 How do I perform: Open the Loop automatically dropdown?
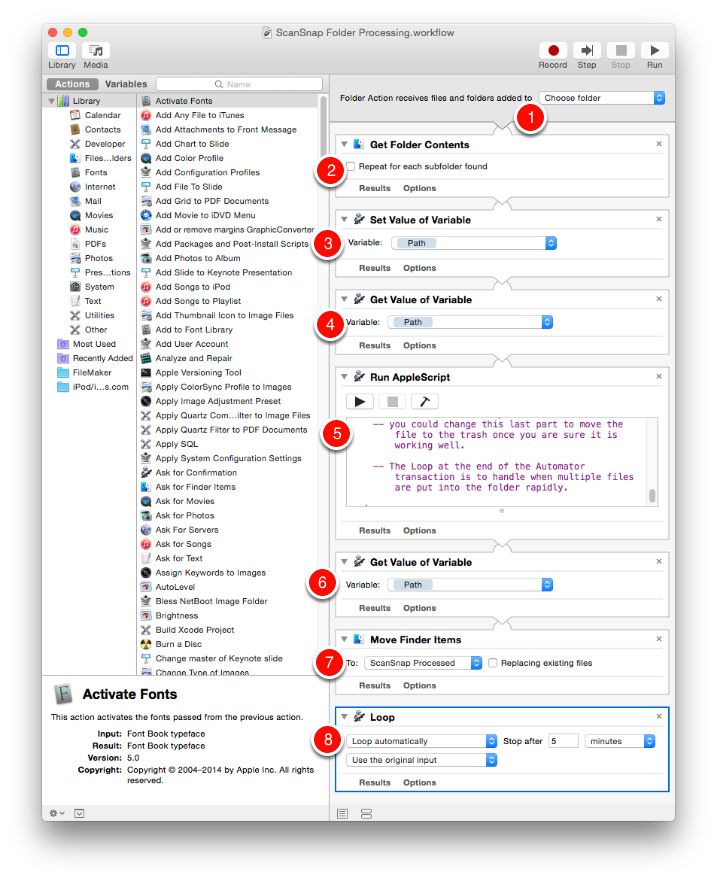[x=422, y=741]
